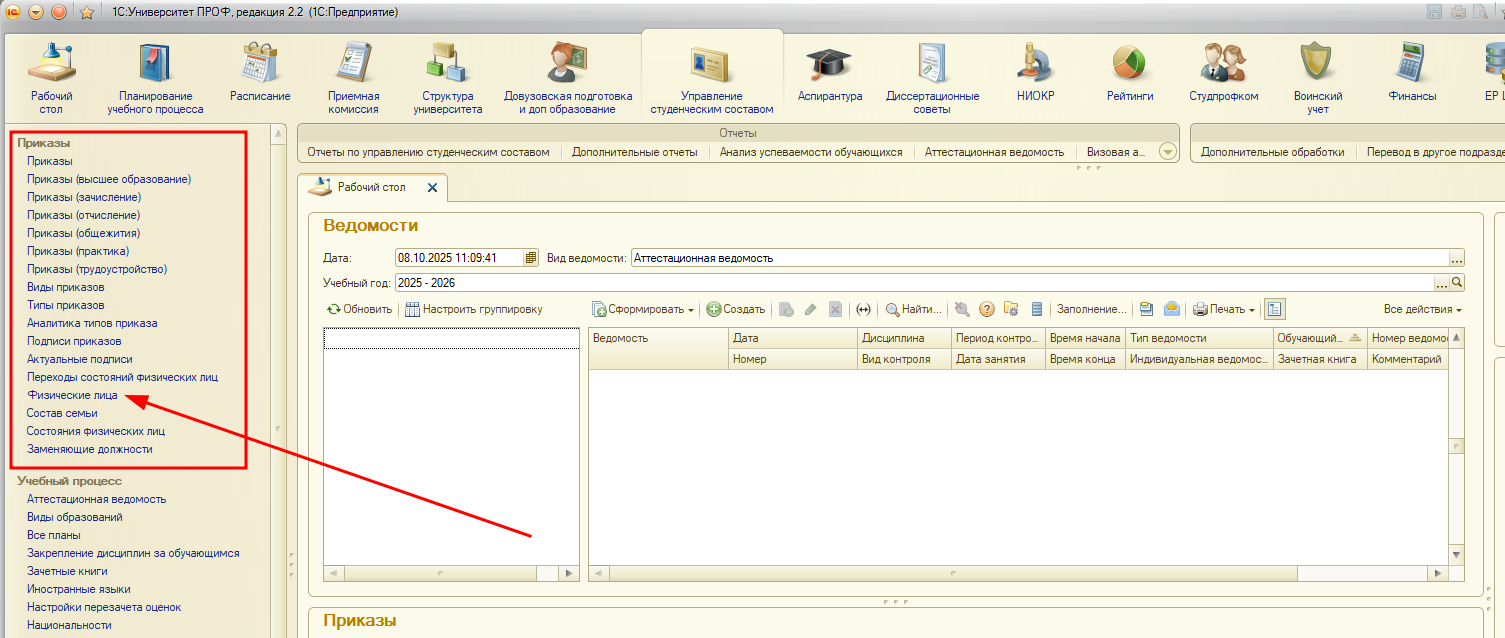This screenshot has height=638, width=1505.
Task: Click the magnifier icon beside Учебный год
Action: pyautogui.click(x=1457, y=283)
